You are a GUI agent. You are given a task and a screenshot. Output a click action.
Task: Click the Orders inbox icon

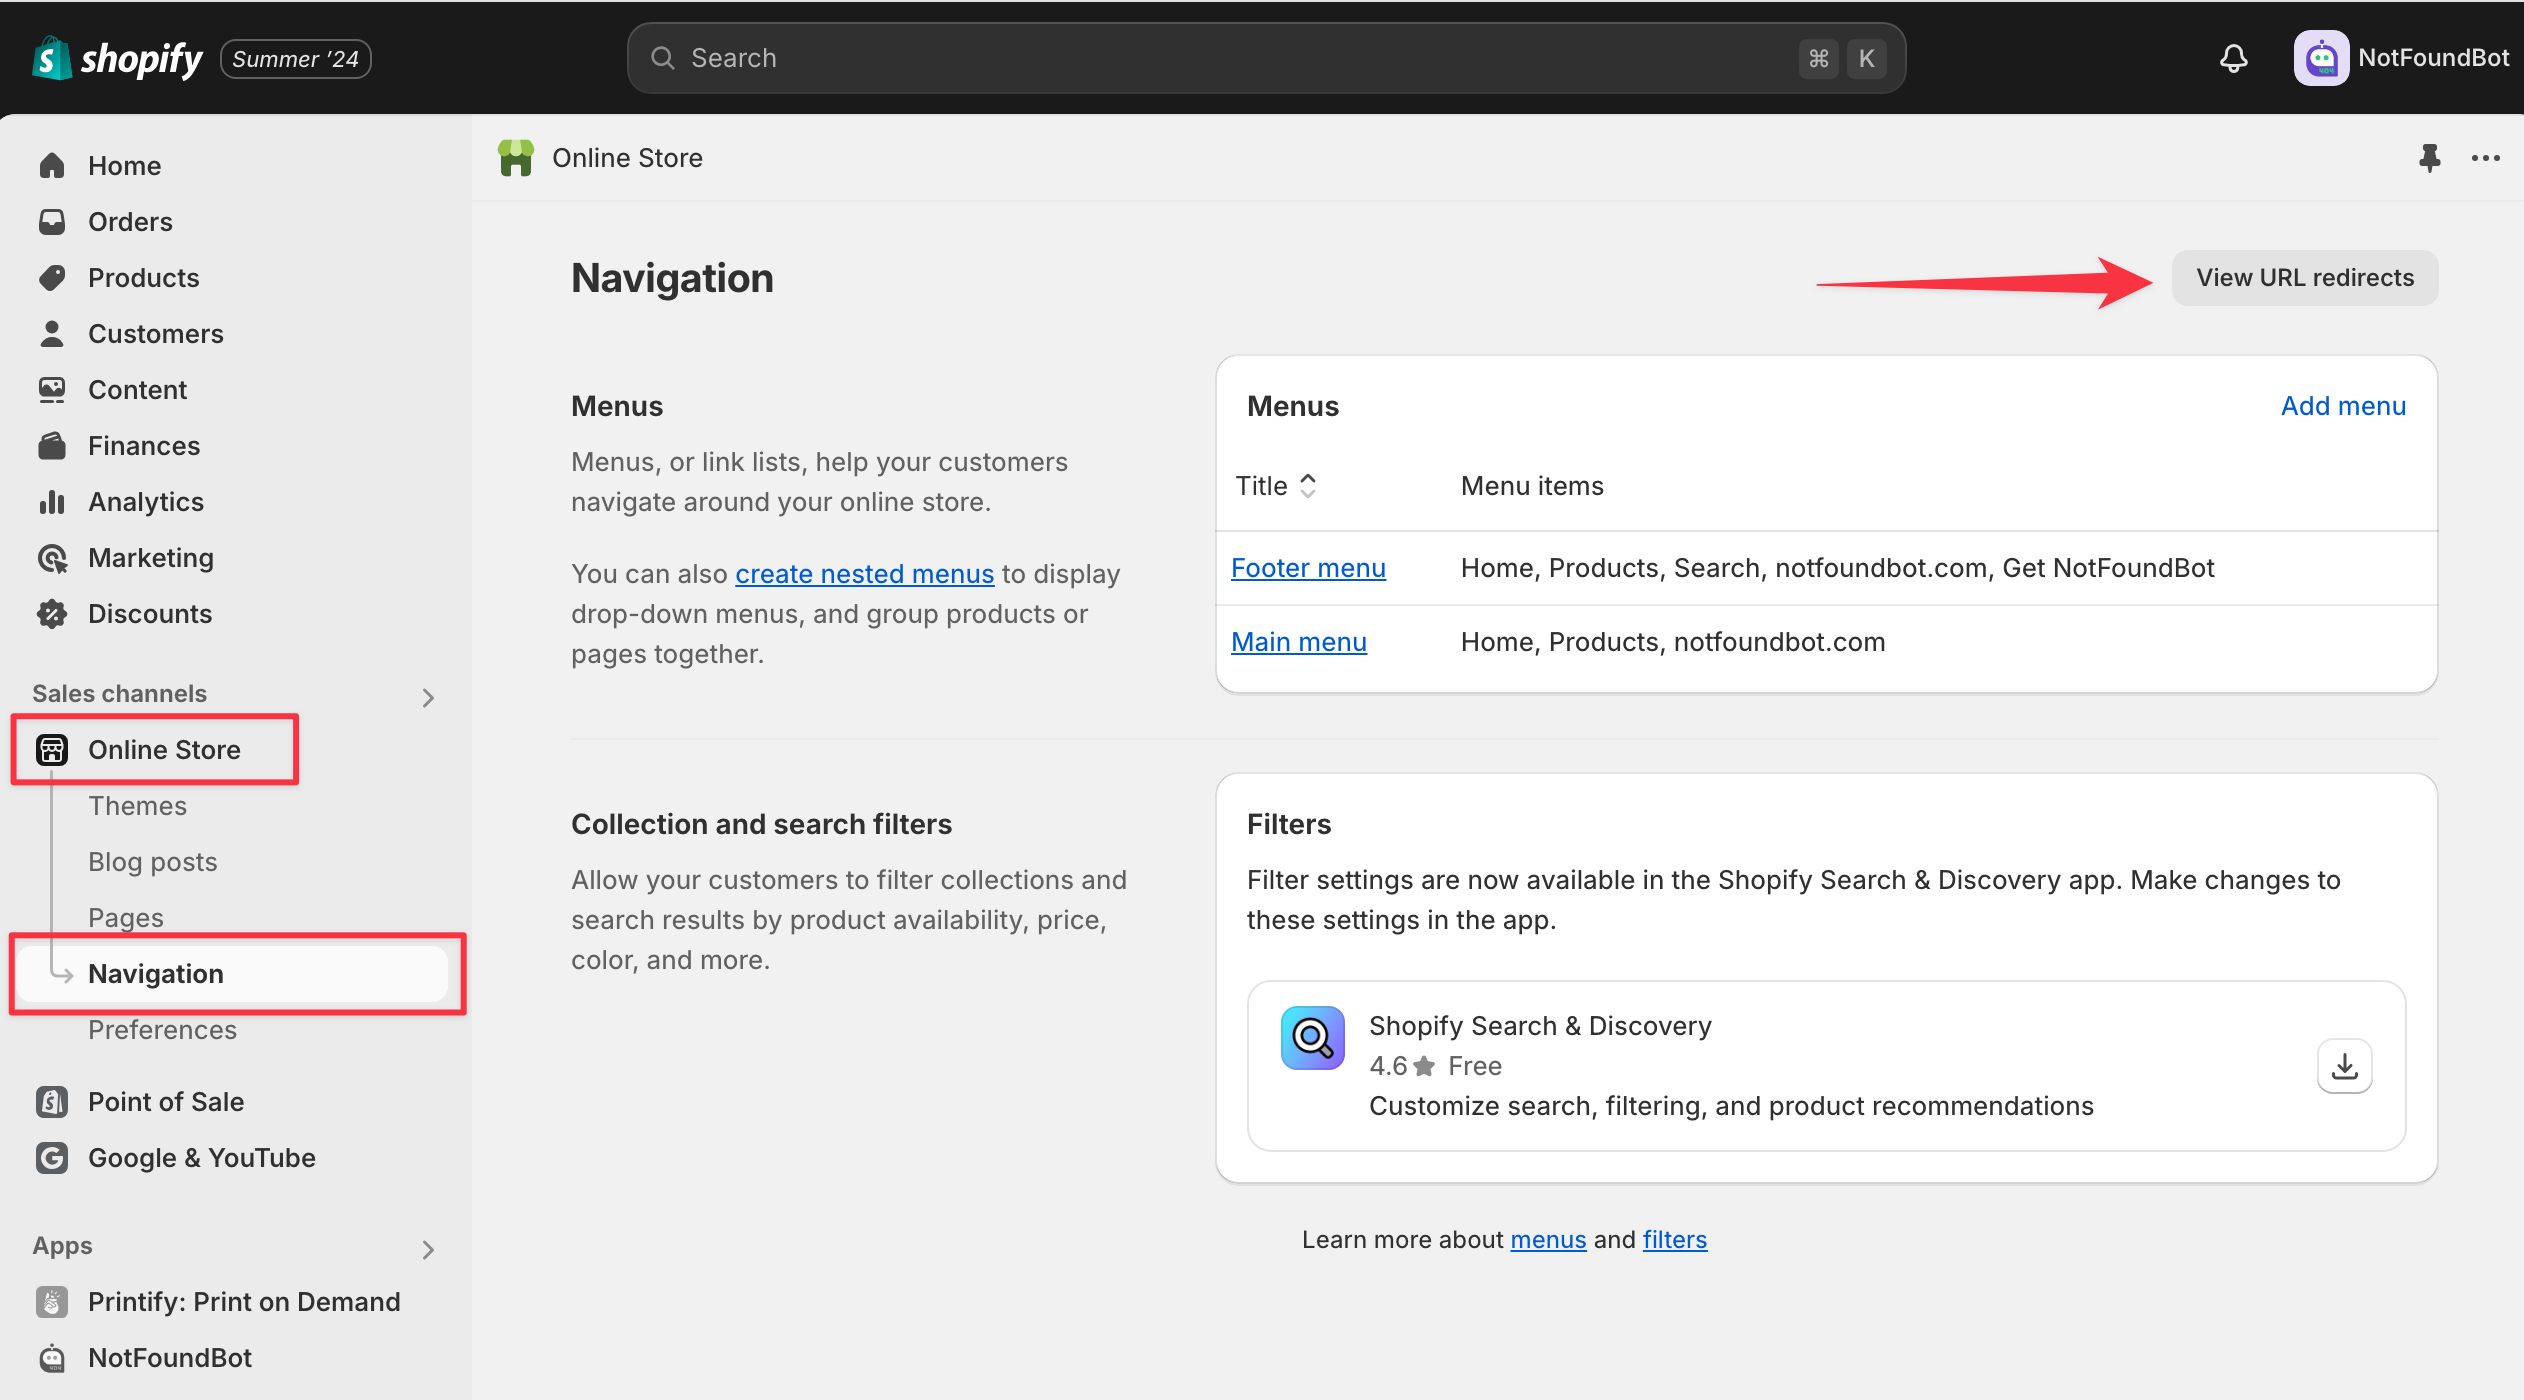52,221
